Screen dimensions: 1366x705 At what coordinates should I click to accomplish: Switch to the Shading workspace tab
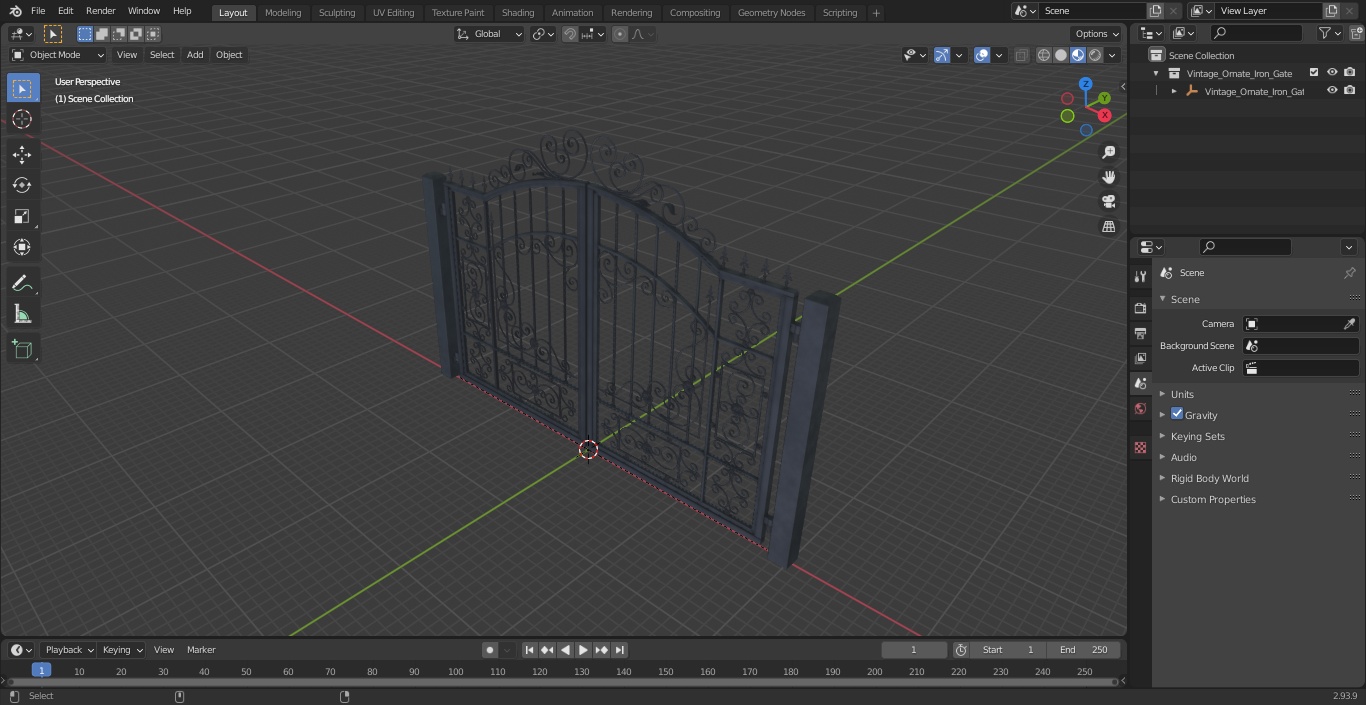pyautogui.click(x=518, y=13)
